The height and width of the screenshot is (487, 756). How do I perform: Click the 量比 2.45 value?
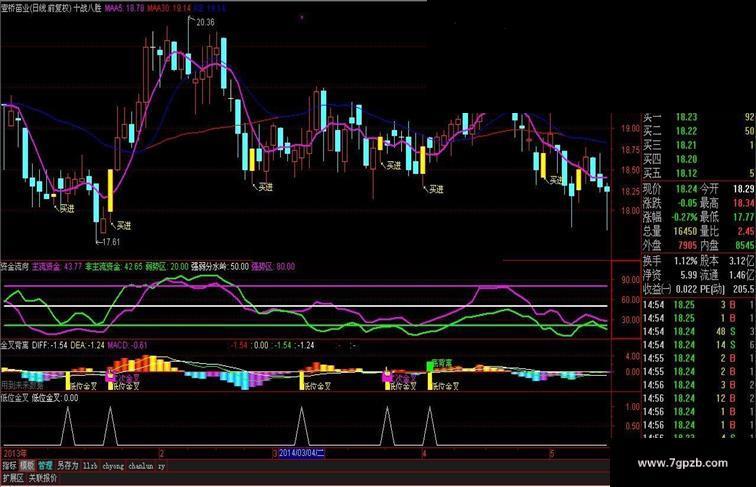tap(746, 231)
